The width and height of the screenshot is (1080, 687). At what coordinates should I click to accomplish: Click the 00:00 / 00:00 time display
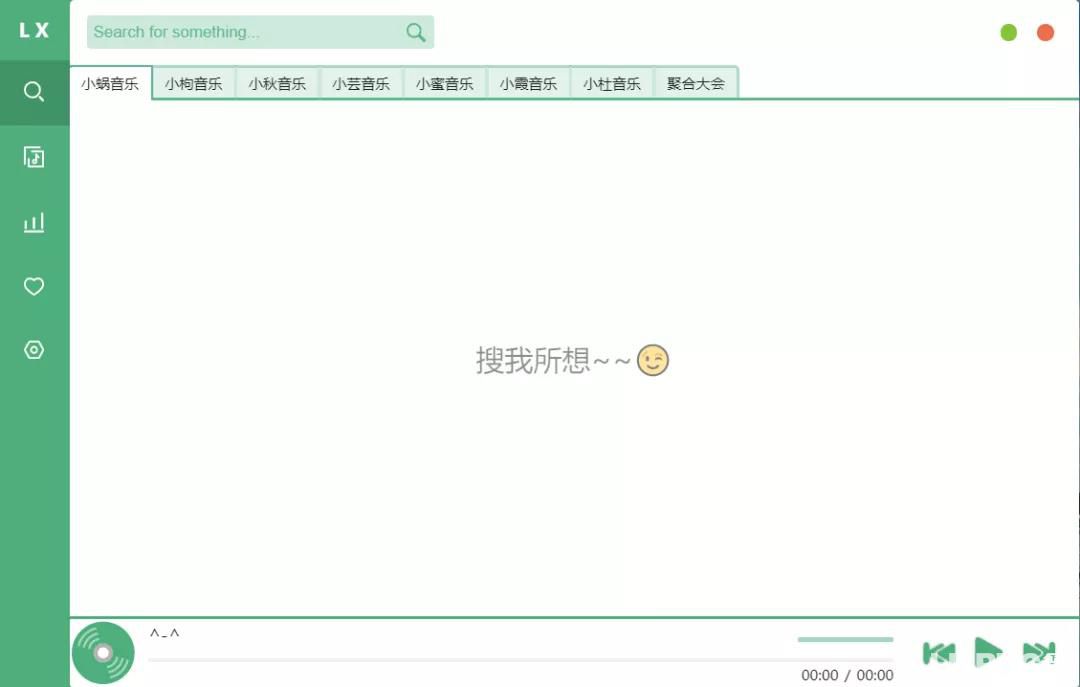(847, 675)
